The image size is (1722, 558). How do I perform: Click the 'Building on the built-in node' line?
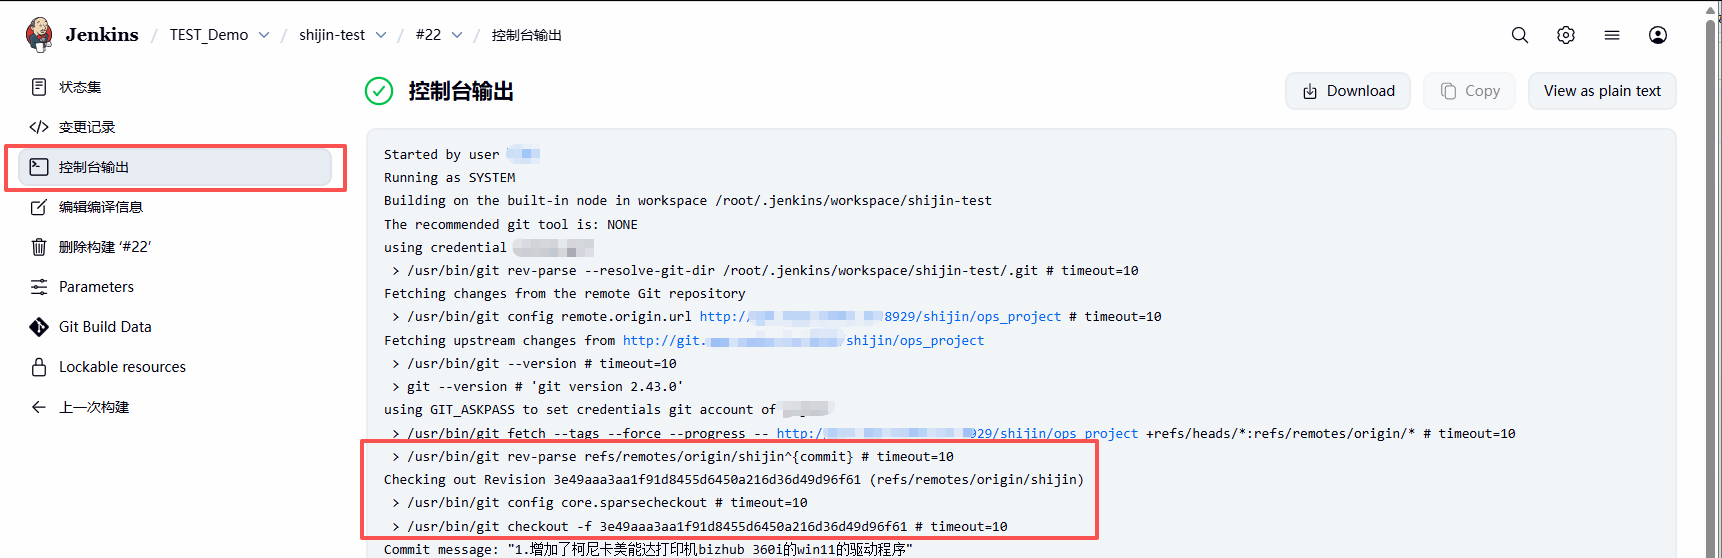click(x=688, y=201)
